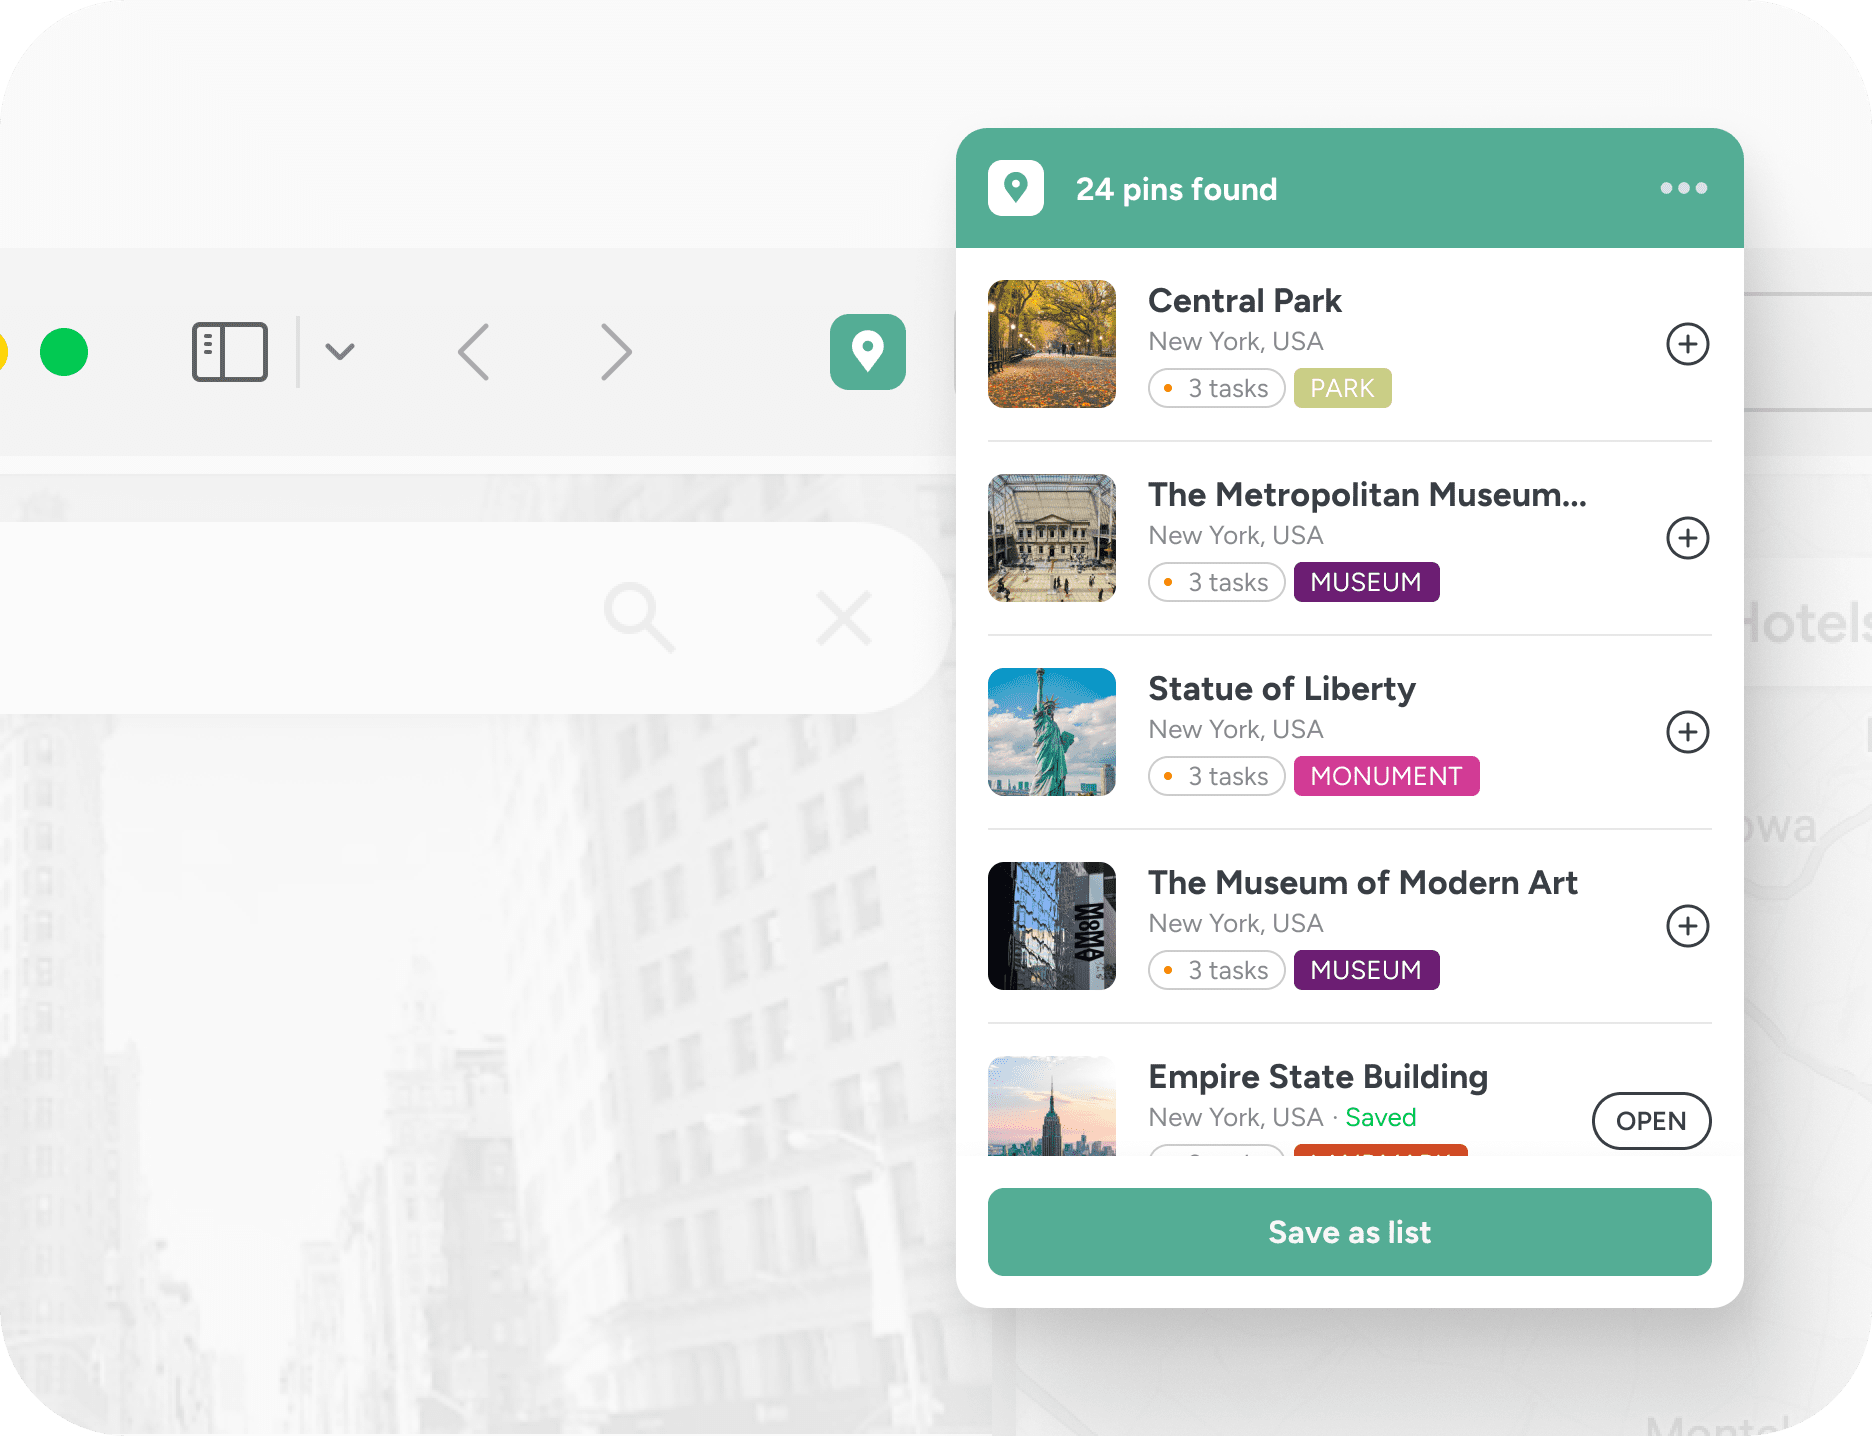Click the search magnifier icon
The width and height of the screenshot is (1872, 1436).
(639, 618)
